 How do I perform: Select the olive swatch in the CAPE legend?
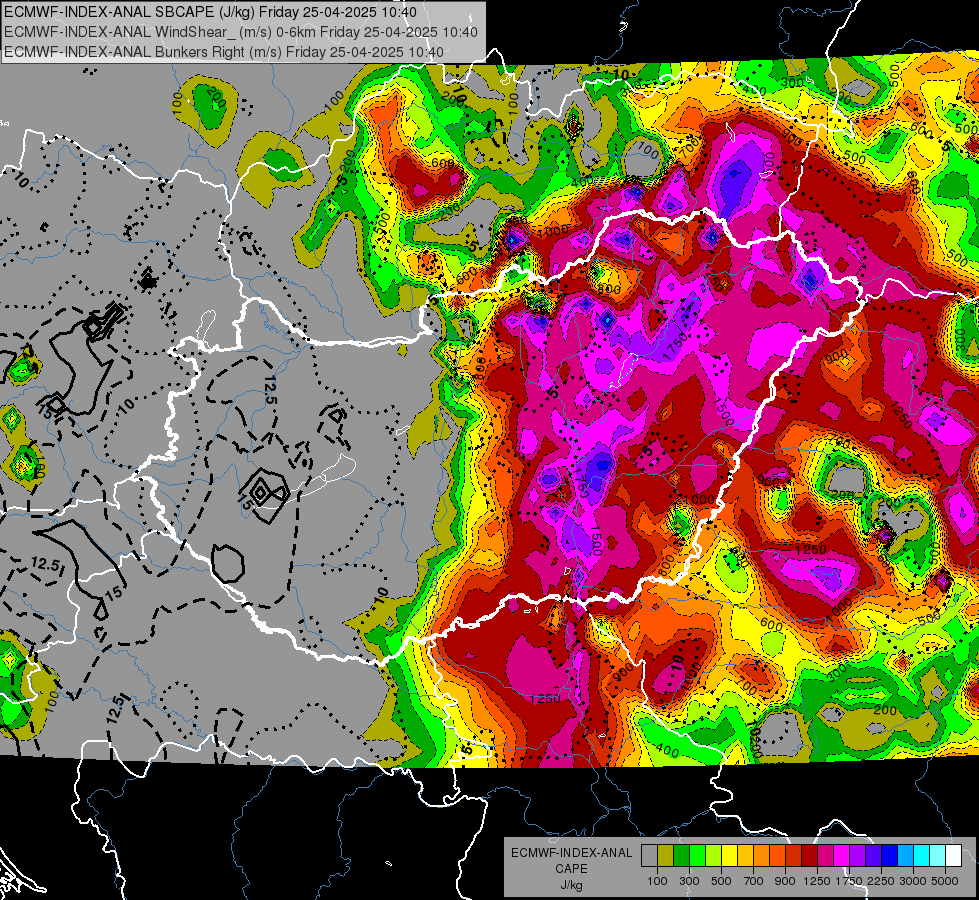point(666,856)
